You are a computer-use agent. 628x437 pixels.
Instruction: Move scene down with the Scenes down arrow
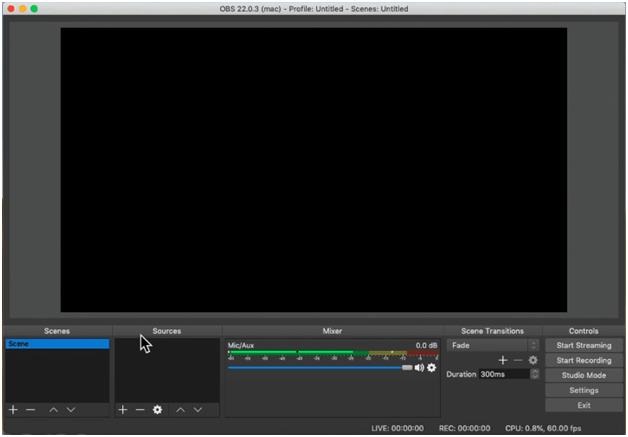point(71,410)
